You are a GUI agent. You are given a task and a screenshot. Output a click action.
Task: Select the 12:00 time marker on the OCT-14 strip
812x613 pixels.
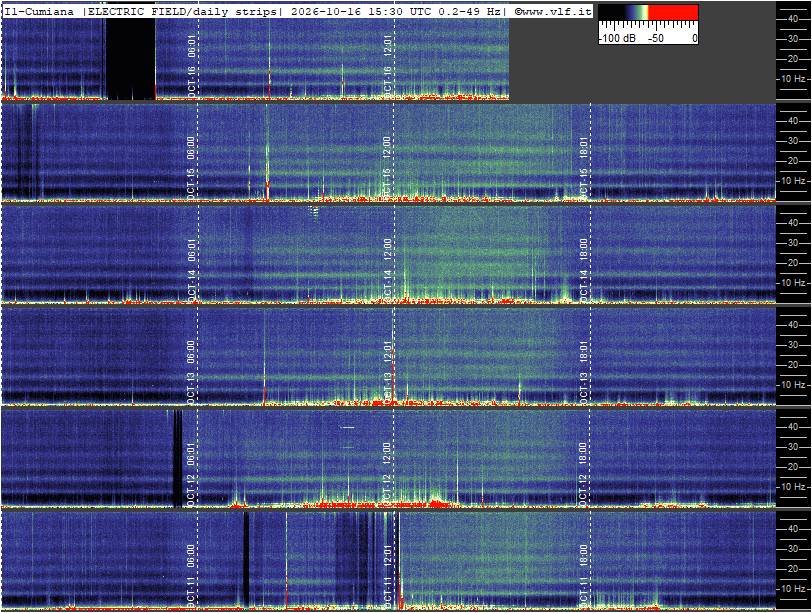pos(386,249)
